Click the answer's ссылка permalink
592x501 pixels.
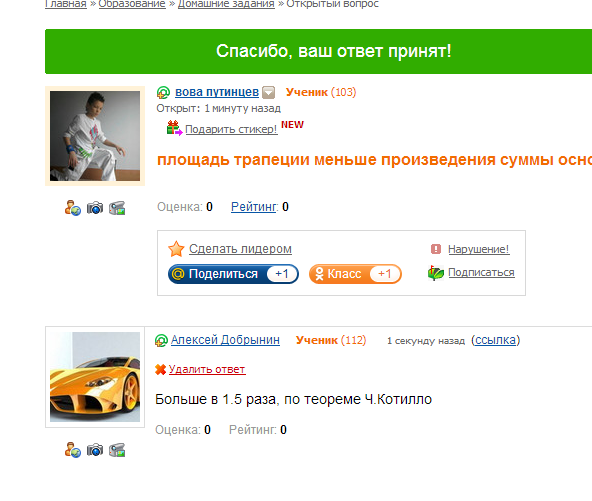tap(495, 340)
